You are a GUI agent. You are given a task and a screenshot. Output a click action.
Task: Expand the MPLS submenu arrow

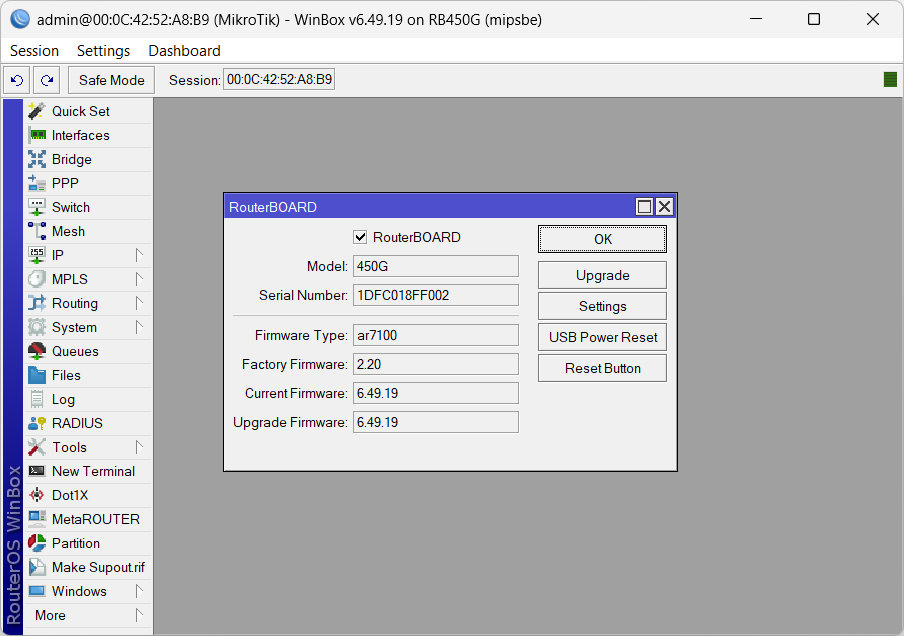click(x=138, y=279)
